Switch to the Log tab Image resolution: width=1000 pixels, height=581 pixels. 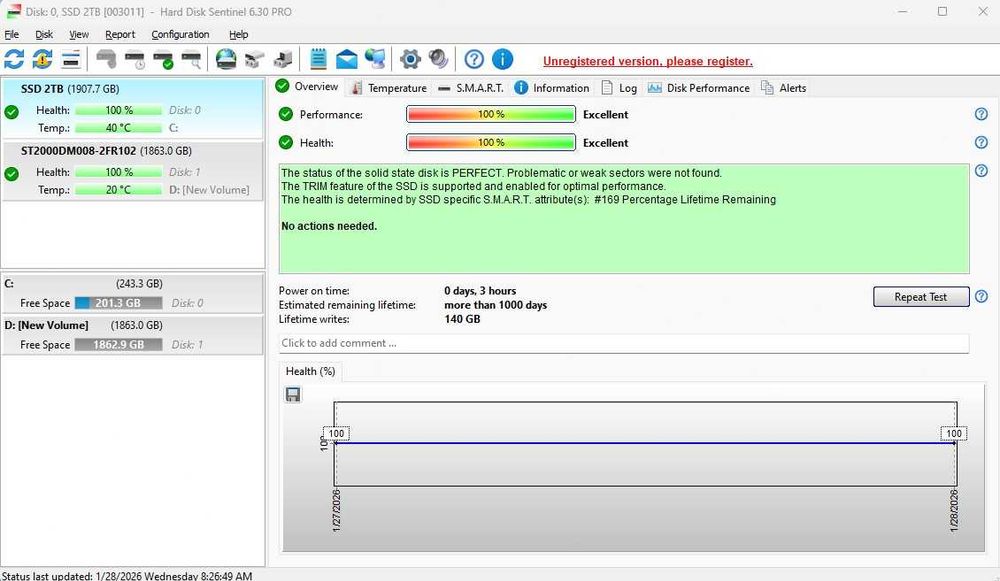(619, 88)
